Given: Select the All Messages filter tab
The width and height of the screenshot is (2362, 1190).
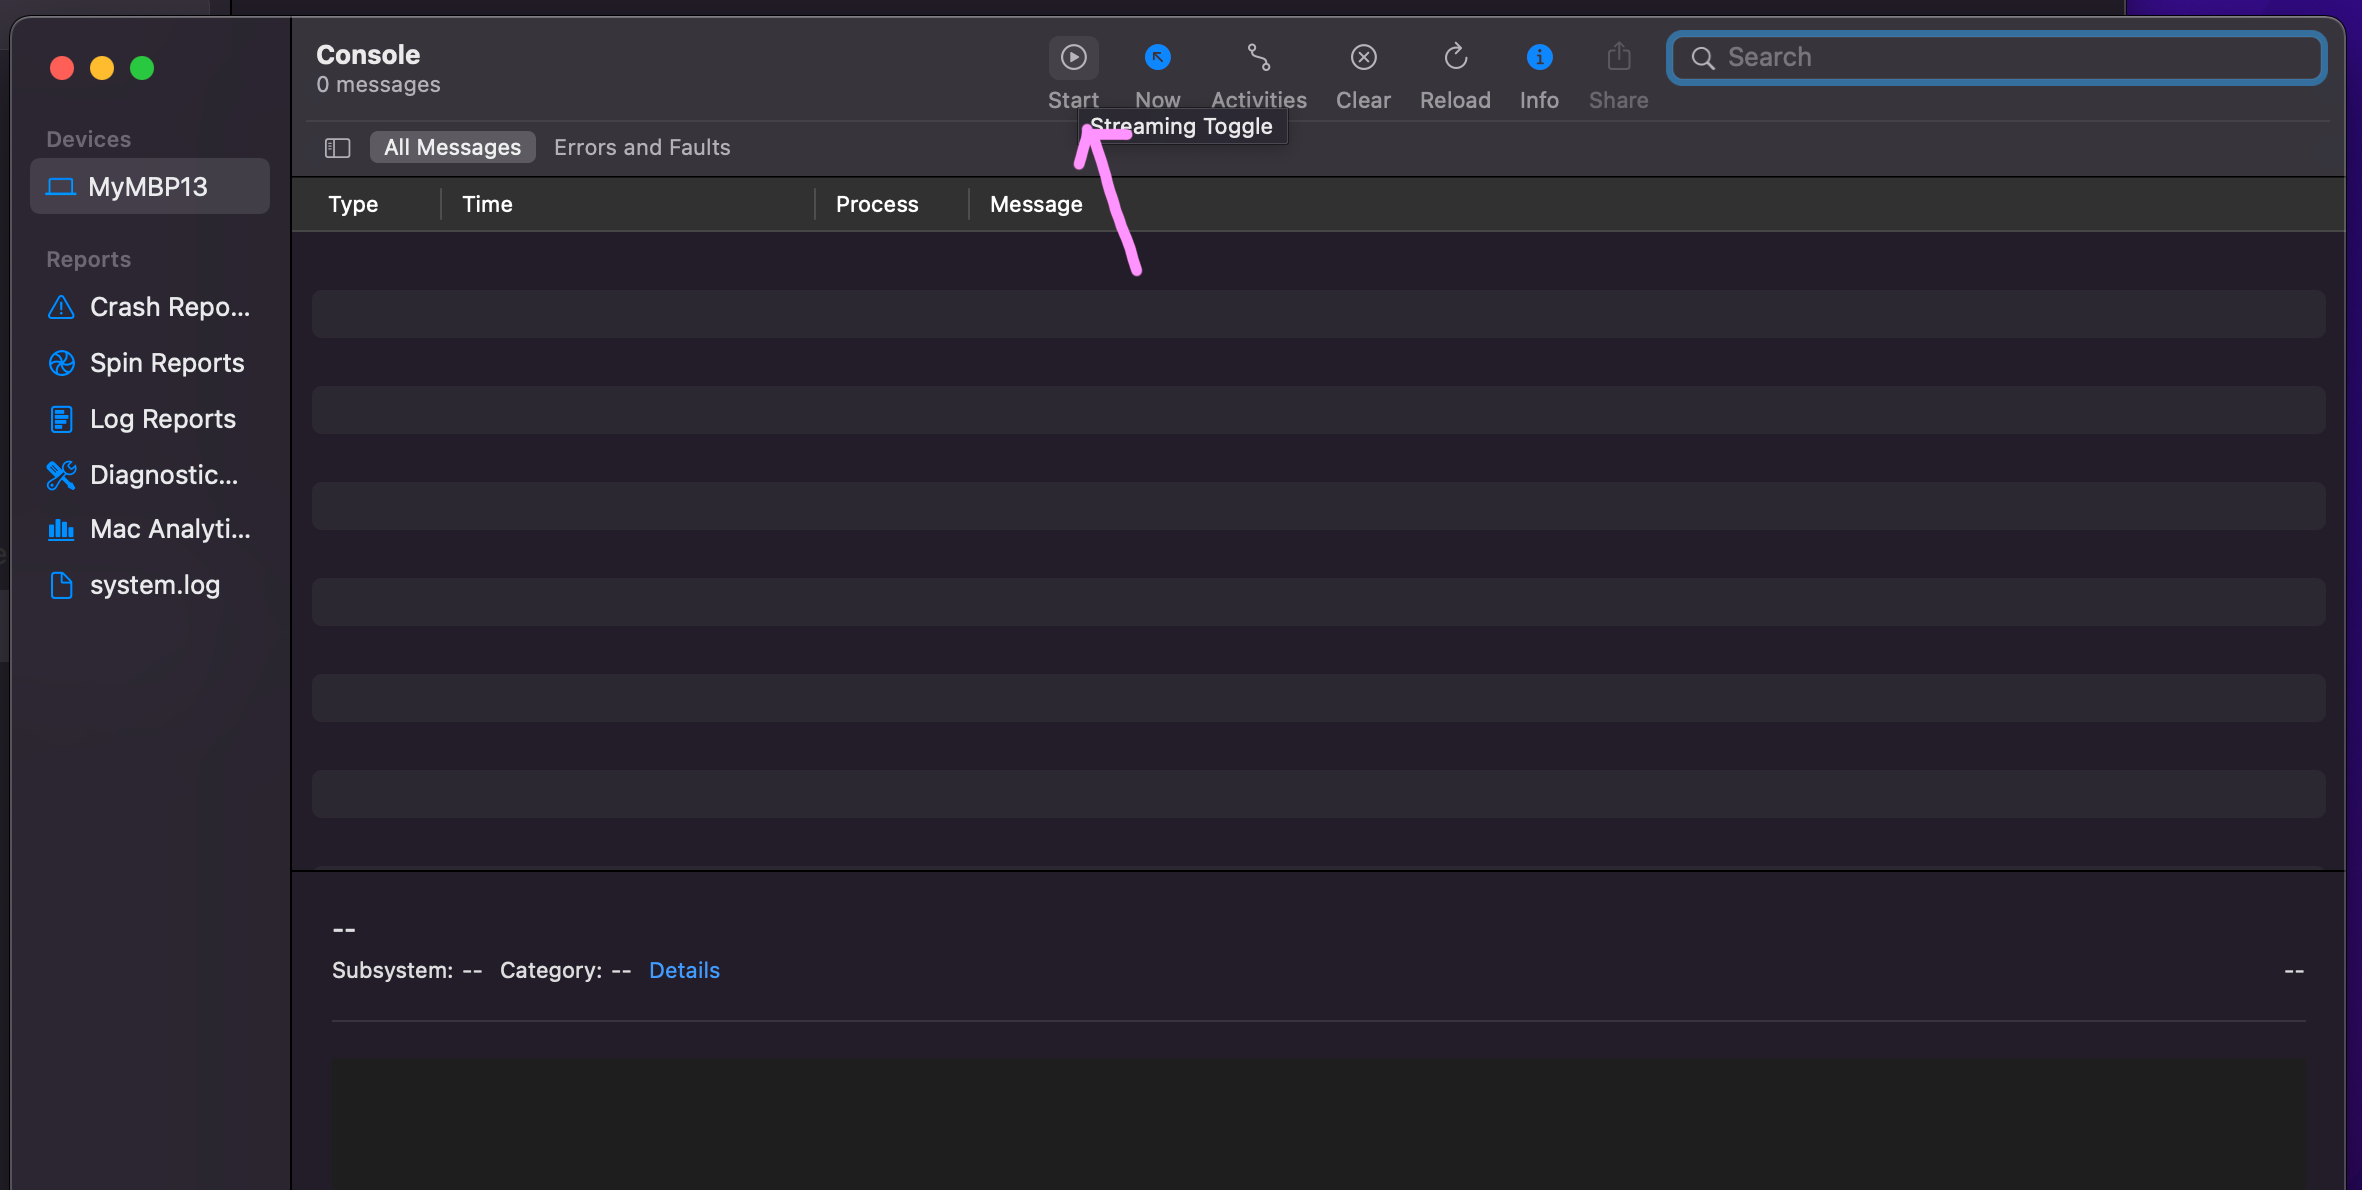Looking at the screenshot, I should click(452, 148).
